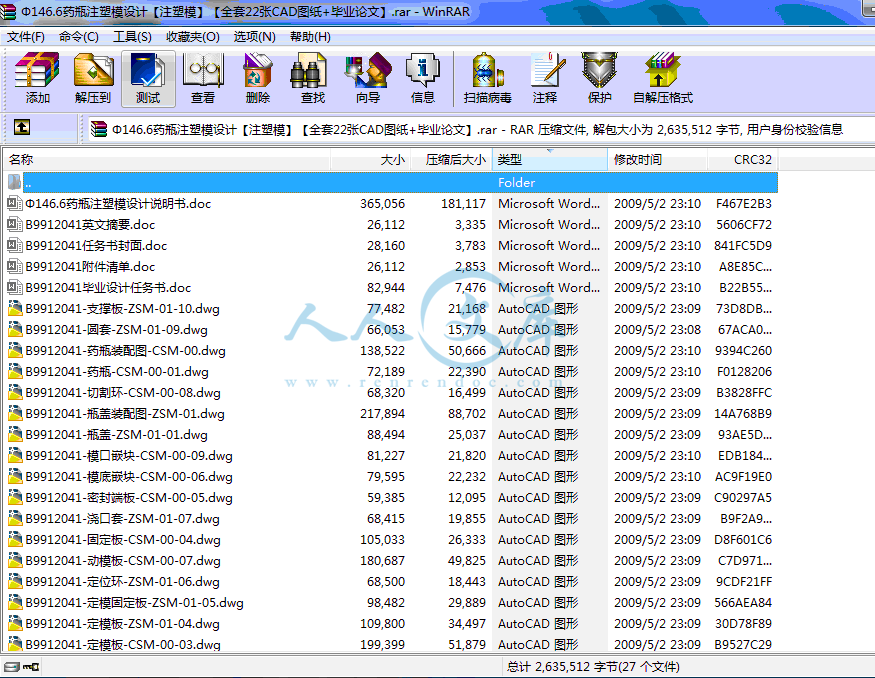Select file B9912041-瓶盖-ZSM-01-01.dwg

tap(116, 435)
